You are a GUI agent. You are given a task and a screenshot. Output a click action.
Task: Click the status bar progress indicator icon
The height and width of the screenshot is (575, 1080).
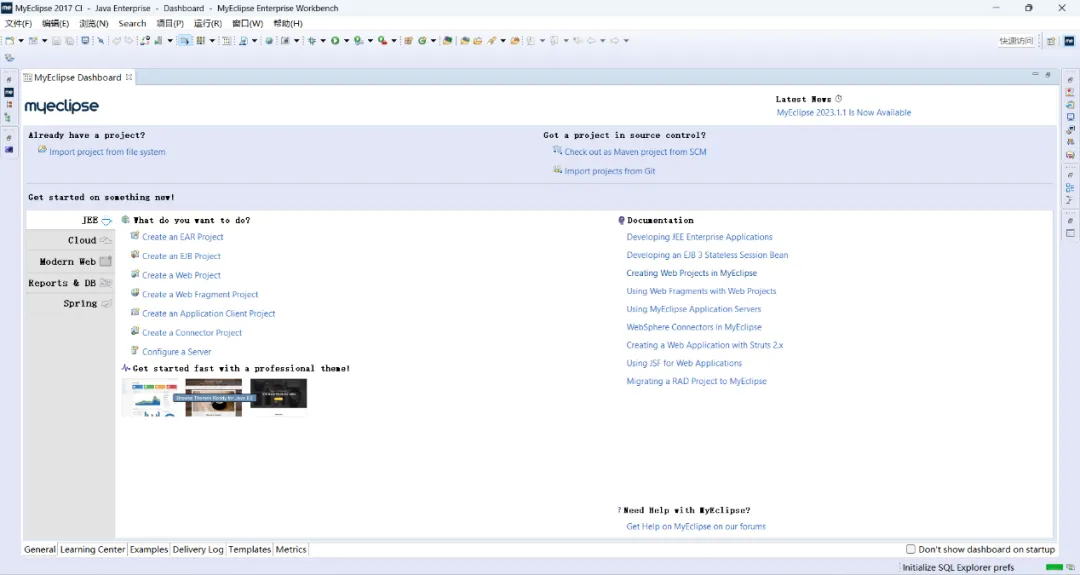(1070, 567)
